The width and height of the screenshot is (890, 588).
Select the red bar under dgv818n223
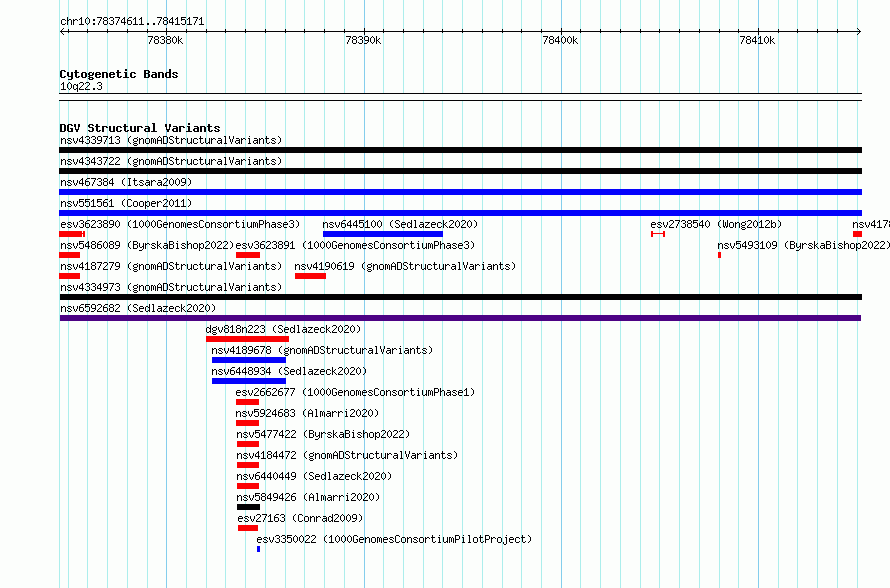click(x=247, y=339)
